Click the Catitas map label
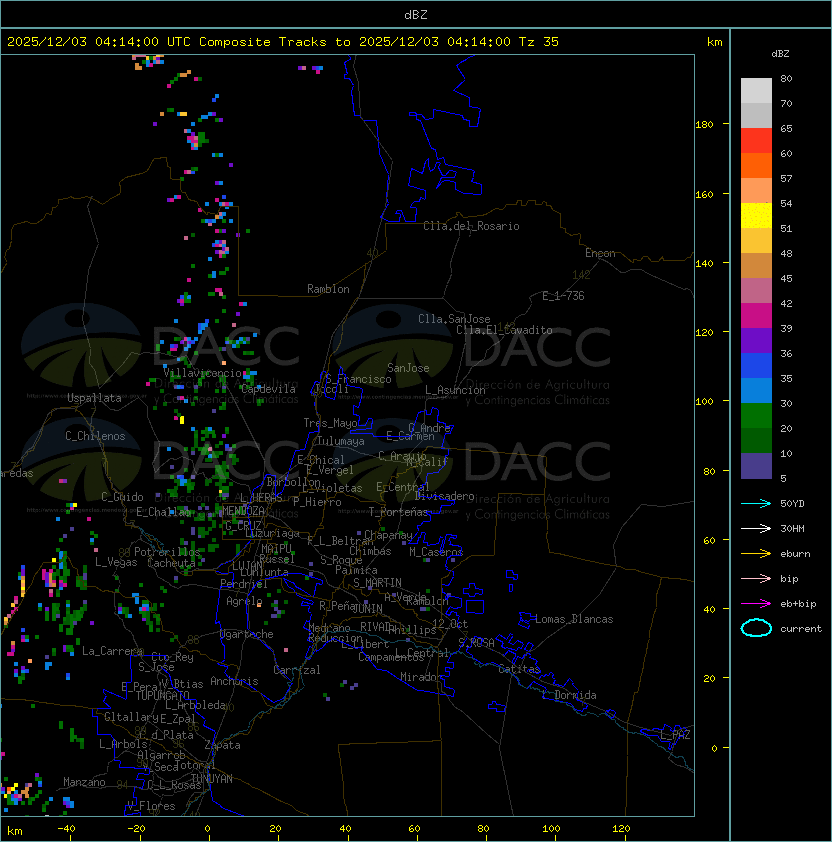The height and width of the screenshot is (842, 832). click(519, 669)
